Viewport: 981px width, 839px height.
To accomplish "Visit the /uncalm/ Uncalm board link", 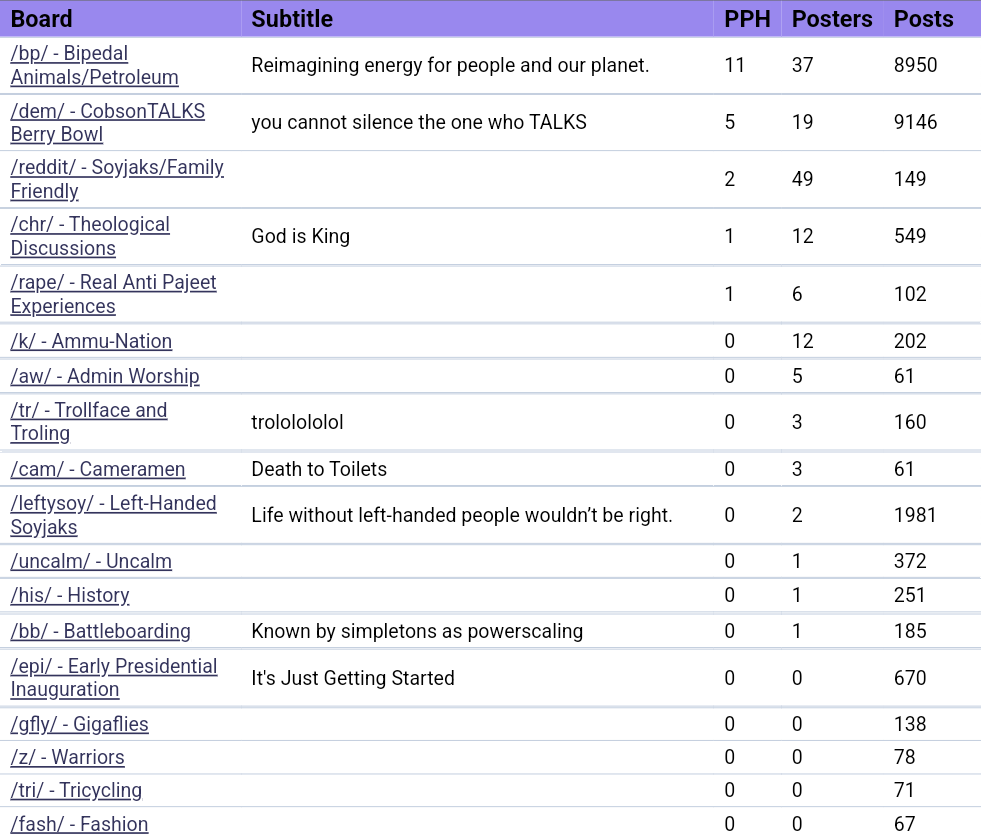I will point(91,561).
